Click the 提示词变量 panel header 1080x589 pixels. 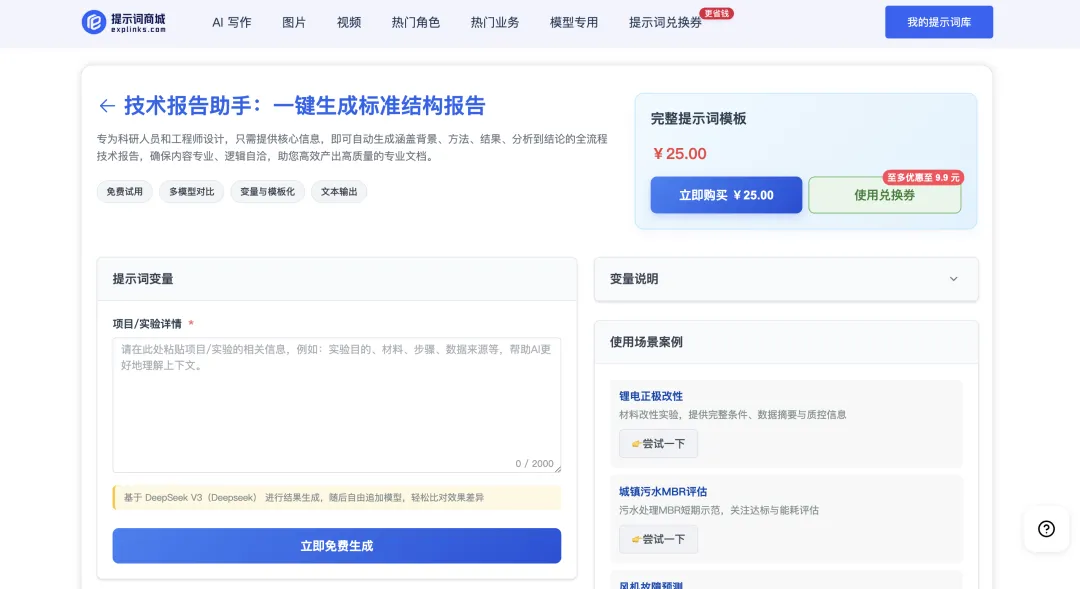click(x=337, y=279)
